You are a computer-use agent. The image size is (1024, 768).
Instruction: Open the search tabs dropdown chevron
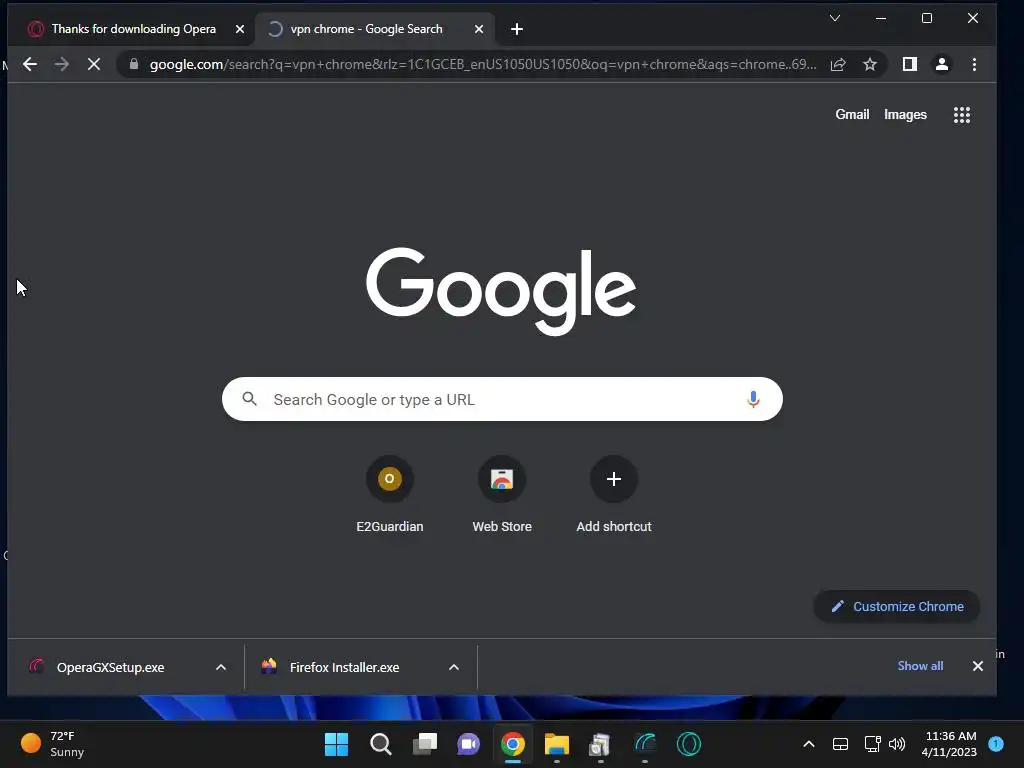coord(835,18)
